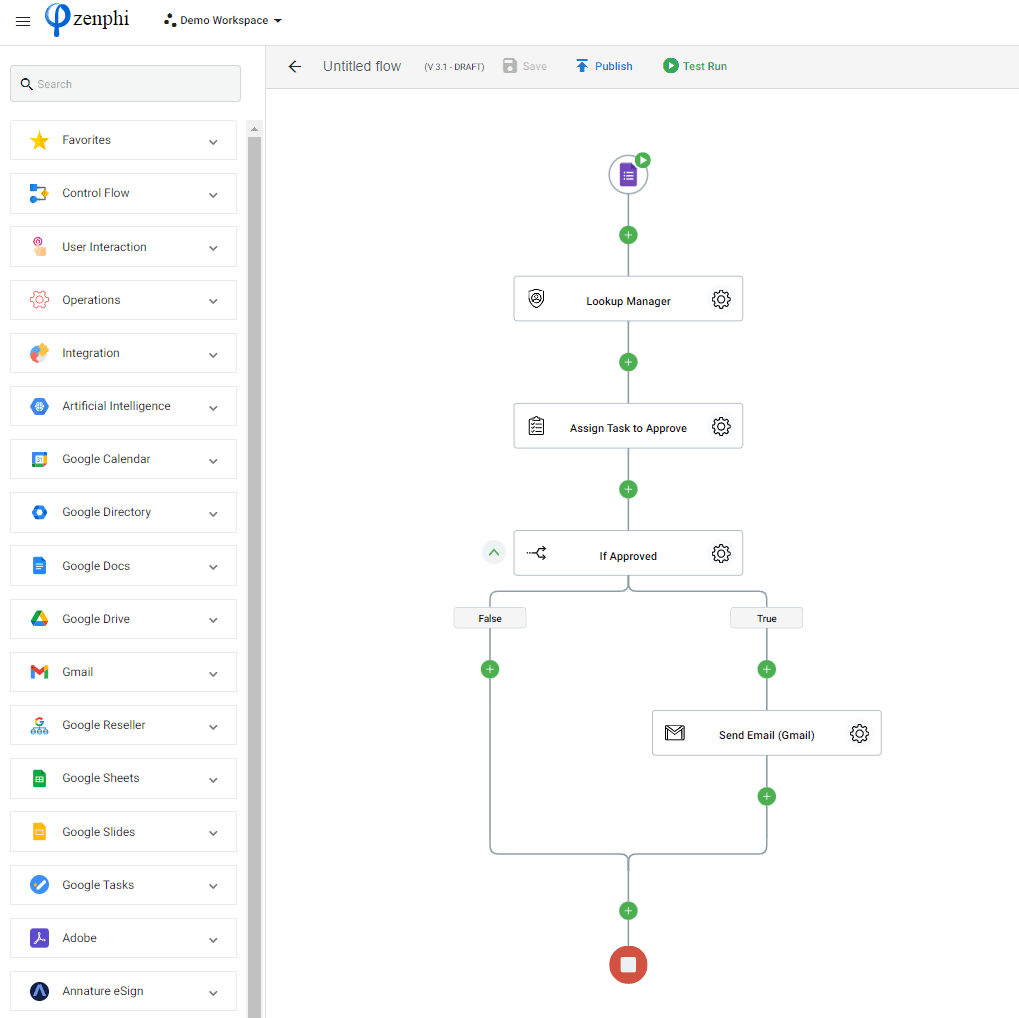This screenshot has height=1018, width=1019.
Task: Open Assign Task to Approve settings gear
Action: pyautogui.click(x=721, y=426)
